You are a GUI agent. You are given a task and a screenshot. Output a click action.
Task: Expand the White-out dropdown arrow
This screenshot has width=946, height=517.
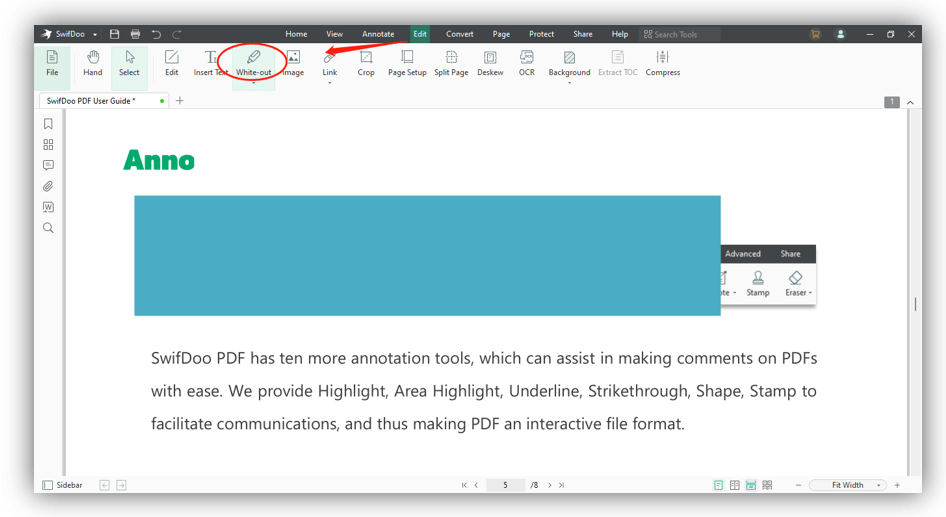(x=253, y=82)
